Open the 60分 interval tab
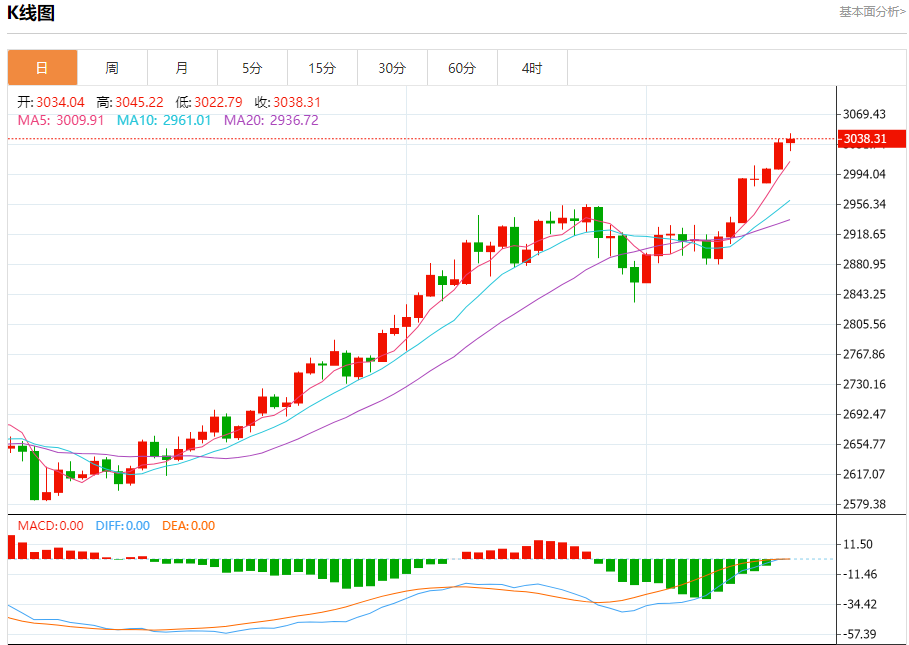 (463, 68)
